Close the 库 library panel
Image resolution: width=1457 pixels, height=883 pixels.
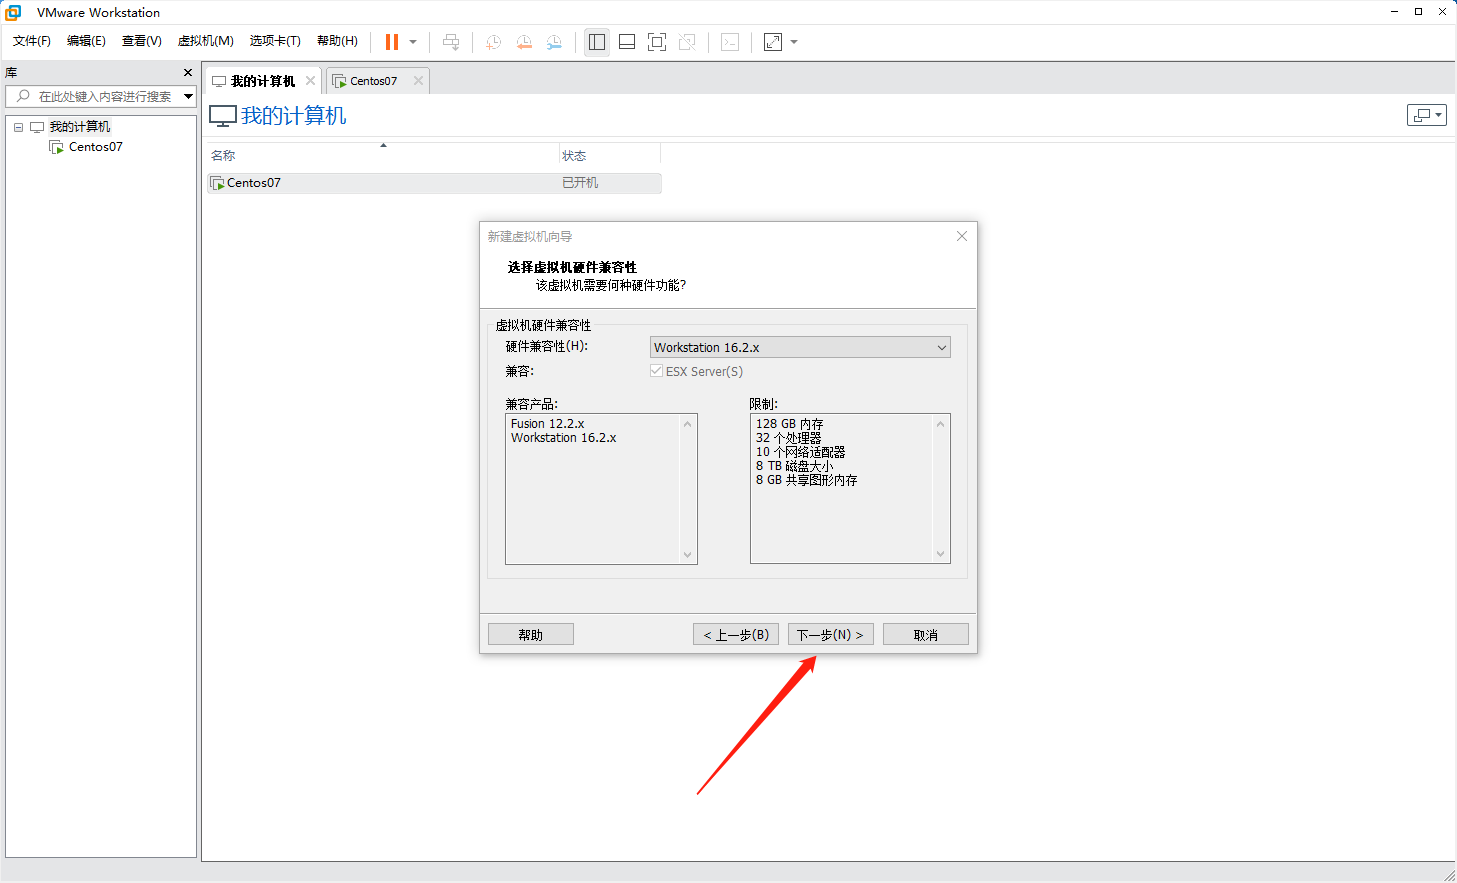(x=188, y=73)
